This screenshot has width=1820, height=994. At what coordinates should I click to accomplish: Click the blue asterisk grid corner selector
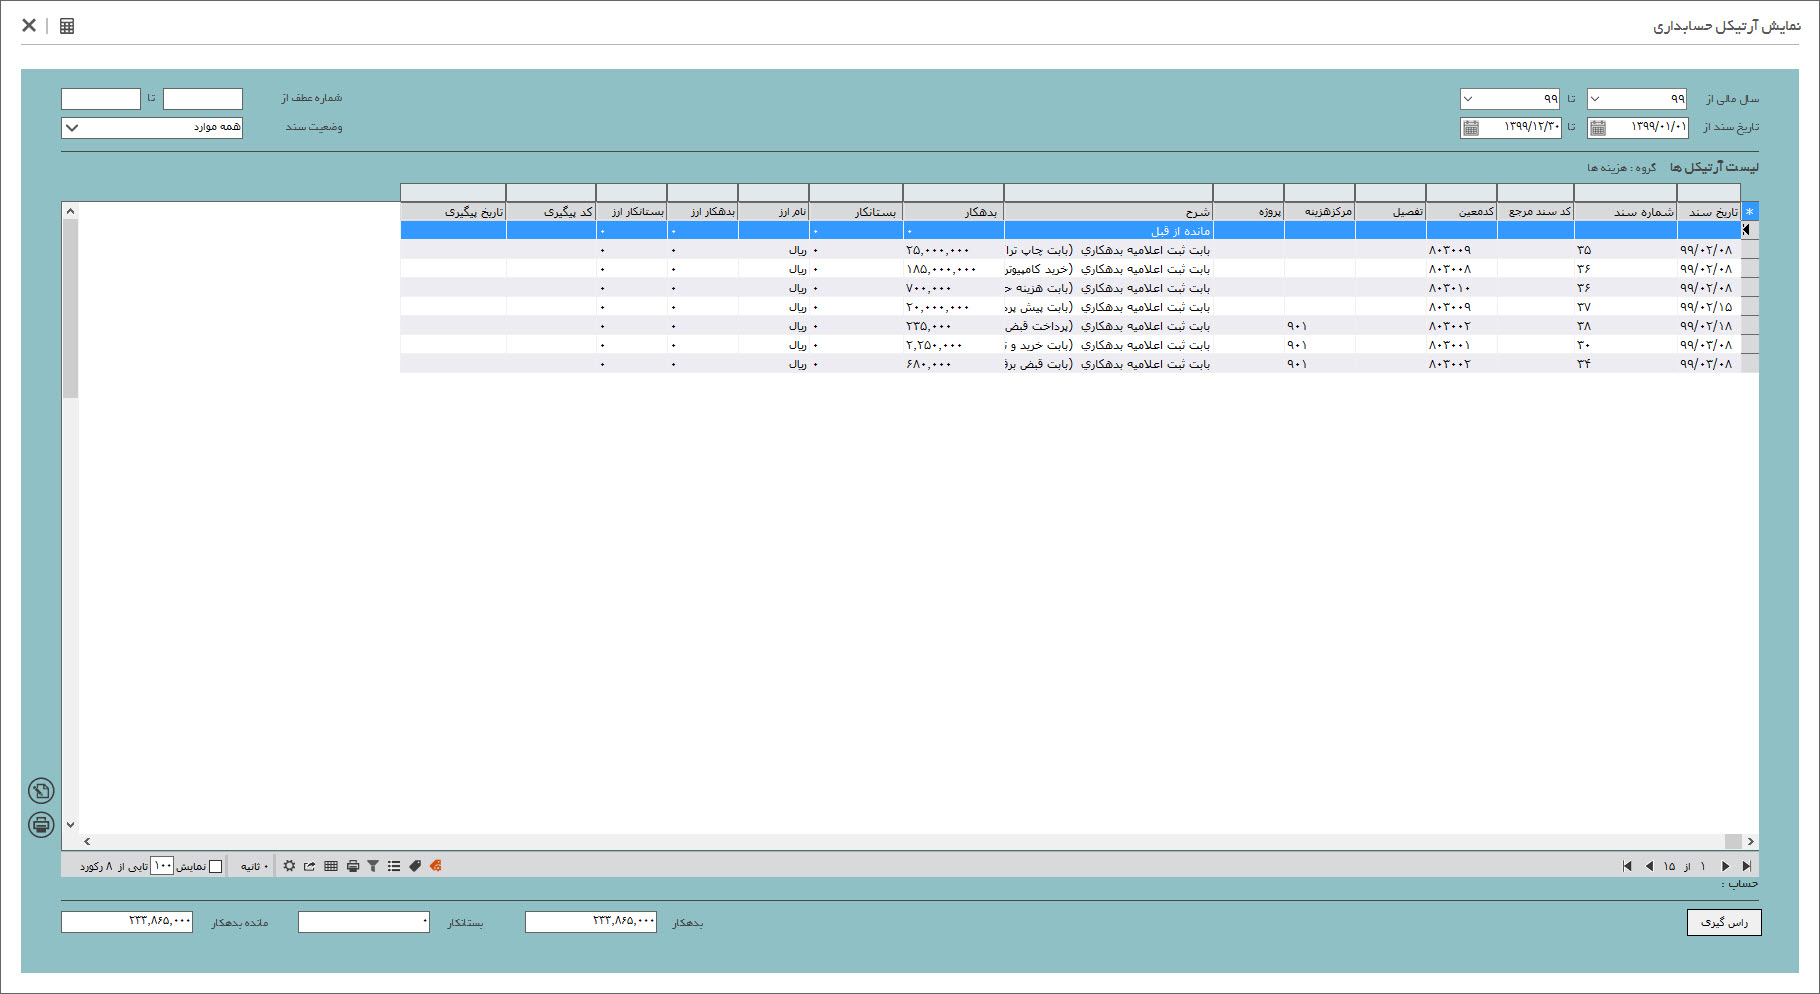point(1750,212)
